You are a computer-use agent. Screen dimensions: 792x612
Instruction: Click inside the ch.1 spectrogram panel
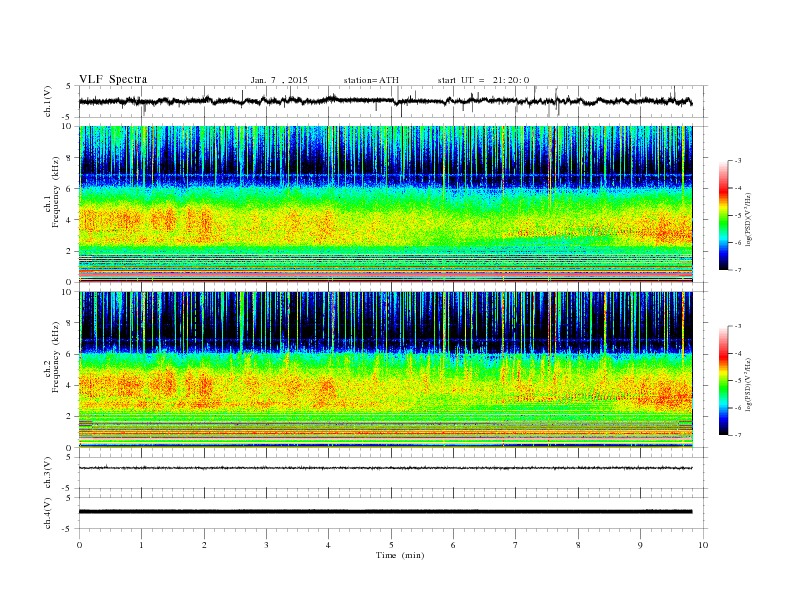(385, 204)
